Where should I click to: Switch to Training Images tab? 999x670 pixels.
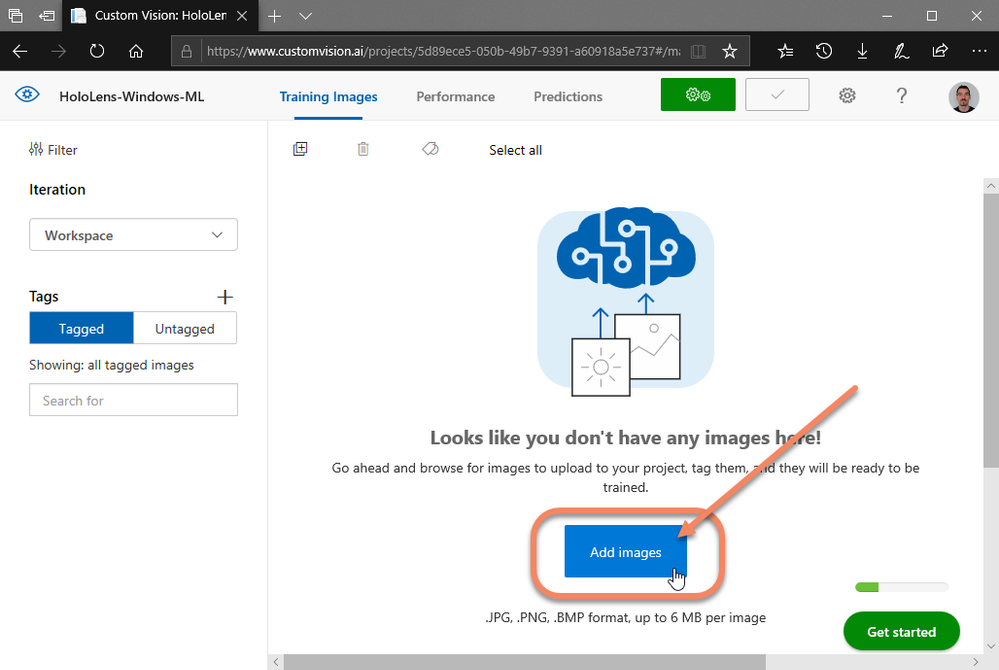click(328, 97)
